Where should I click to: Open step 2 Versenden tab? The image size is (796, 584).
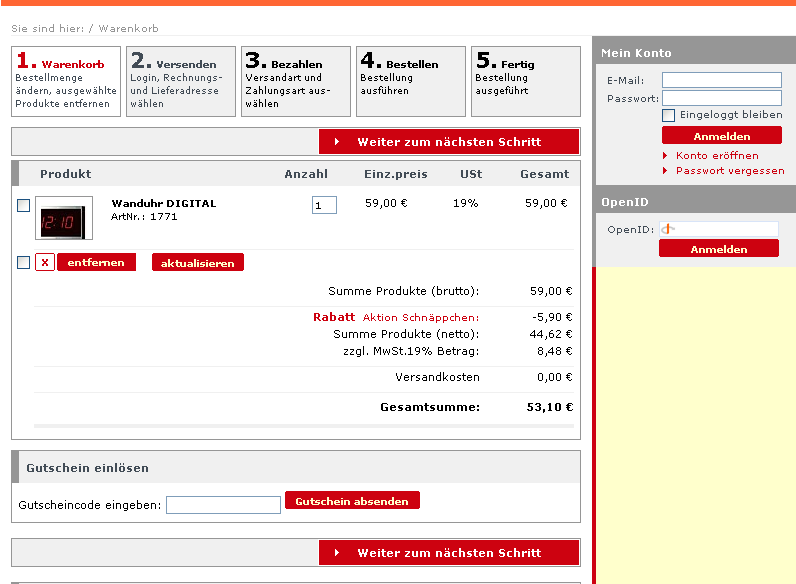(181, 81)
